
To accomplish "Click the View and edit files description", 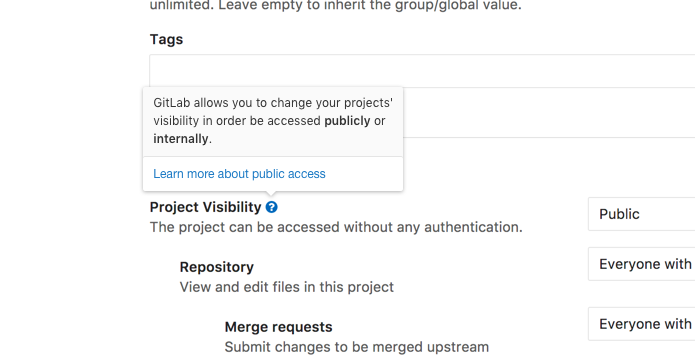I will coord(287,287).
